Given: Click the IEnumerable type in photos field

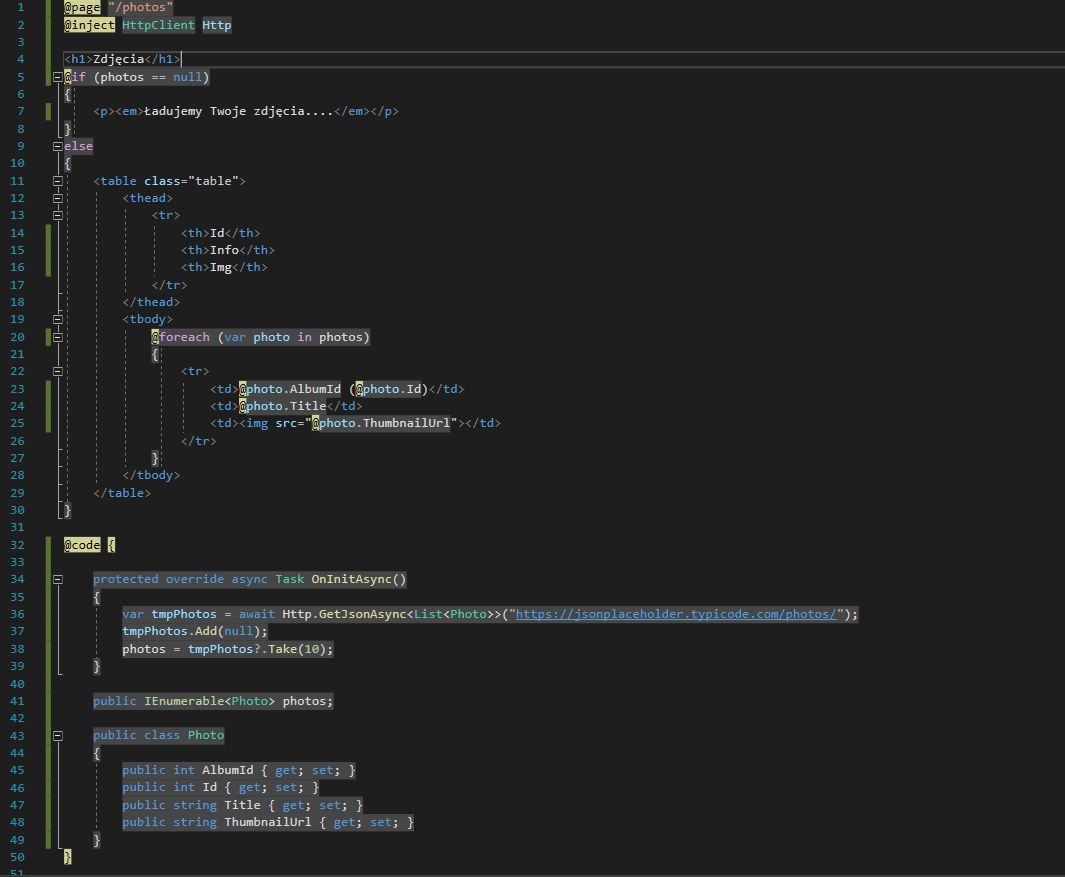Looking at the screenshot, I should pyautogui.click(x=184, y=701).
